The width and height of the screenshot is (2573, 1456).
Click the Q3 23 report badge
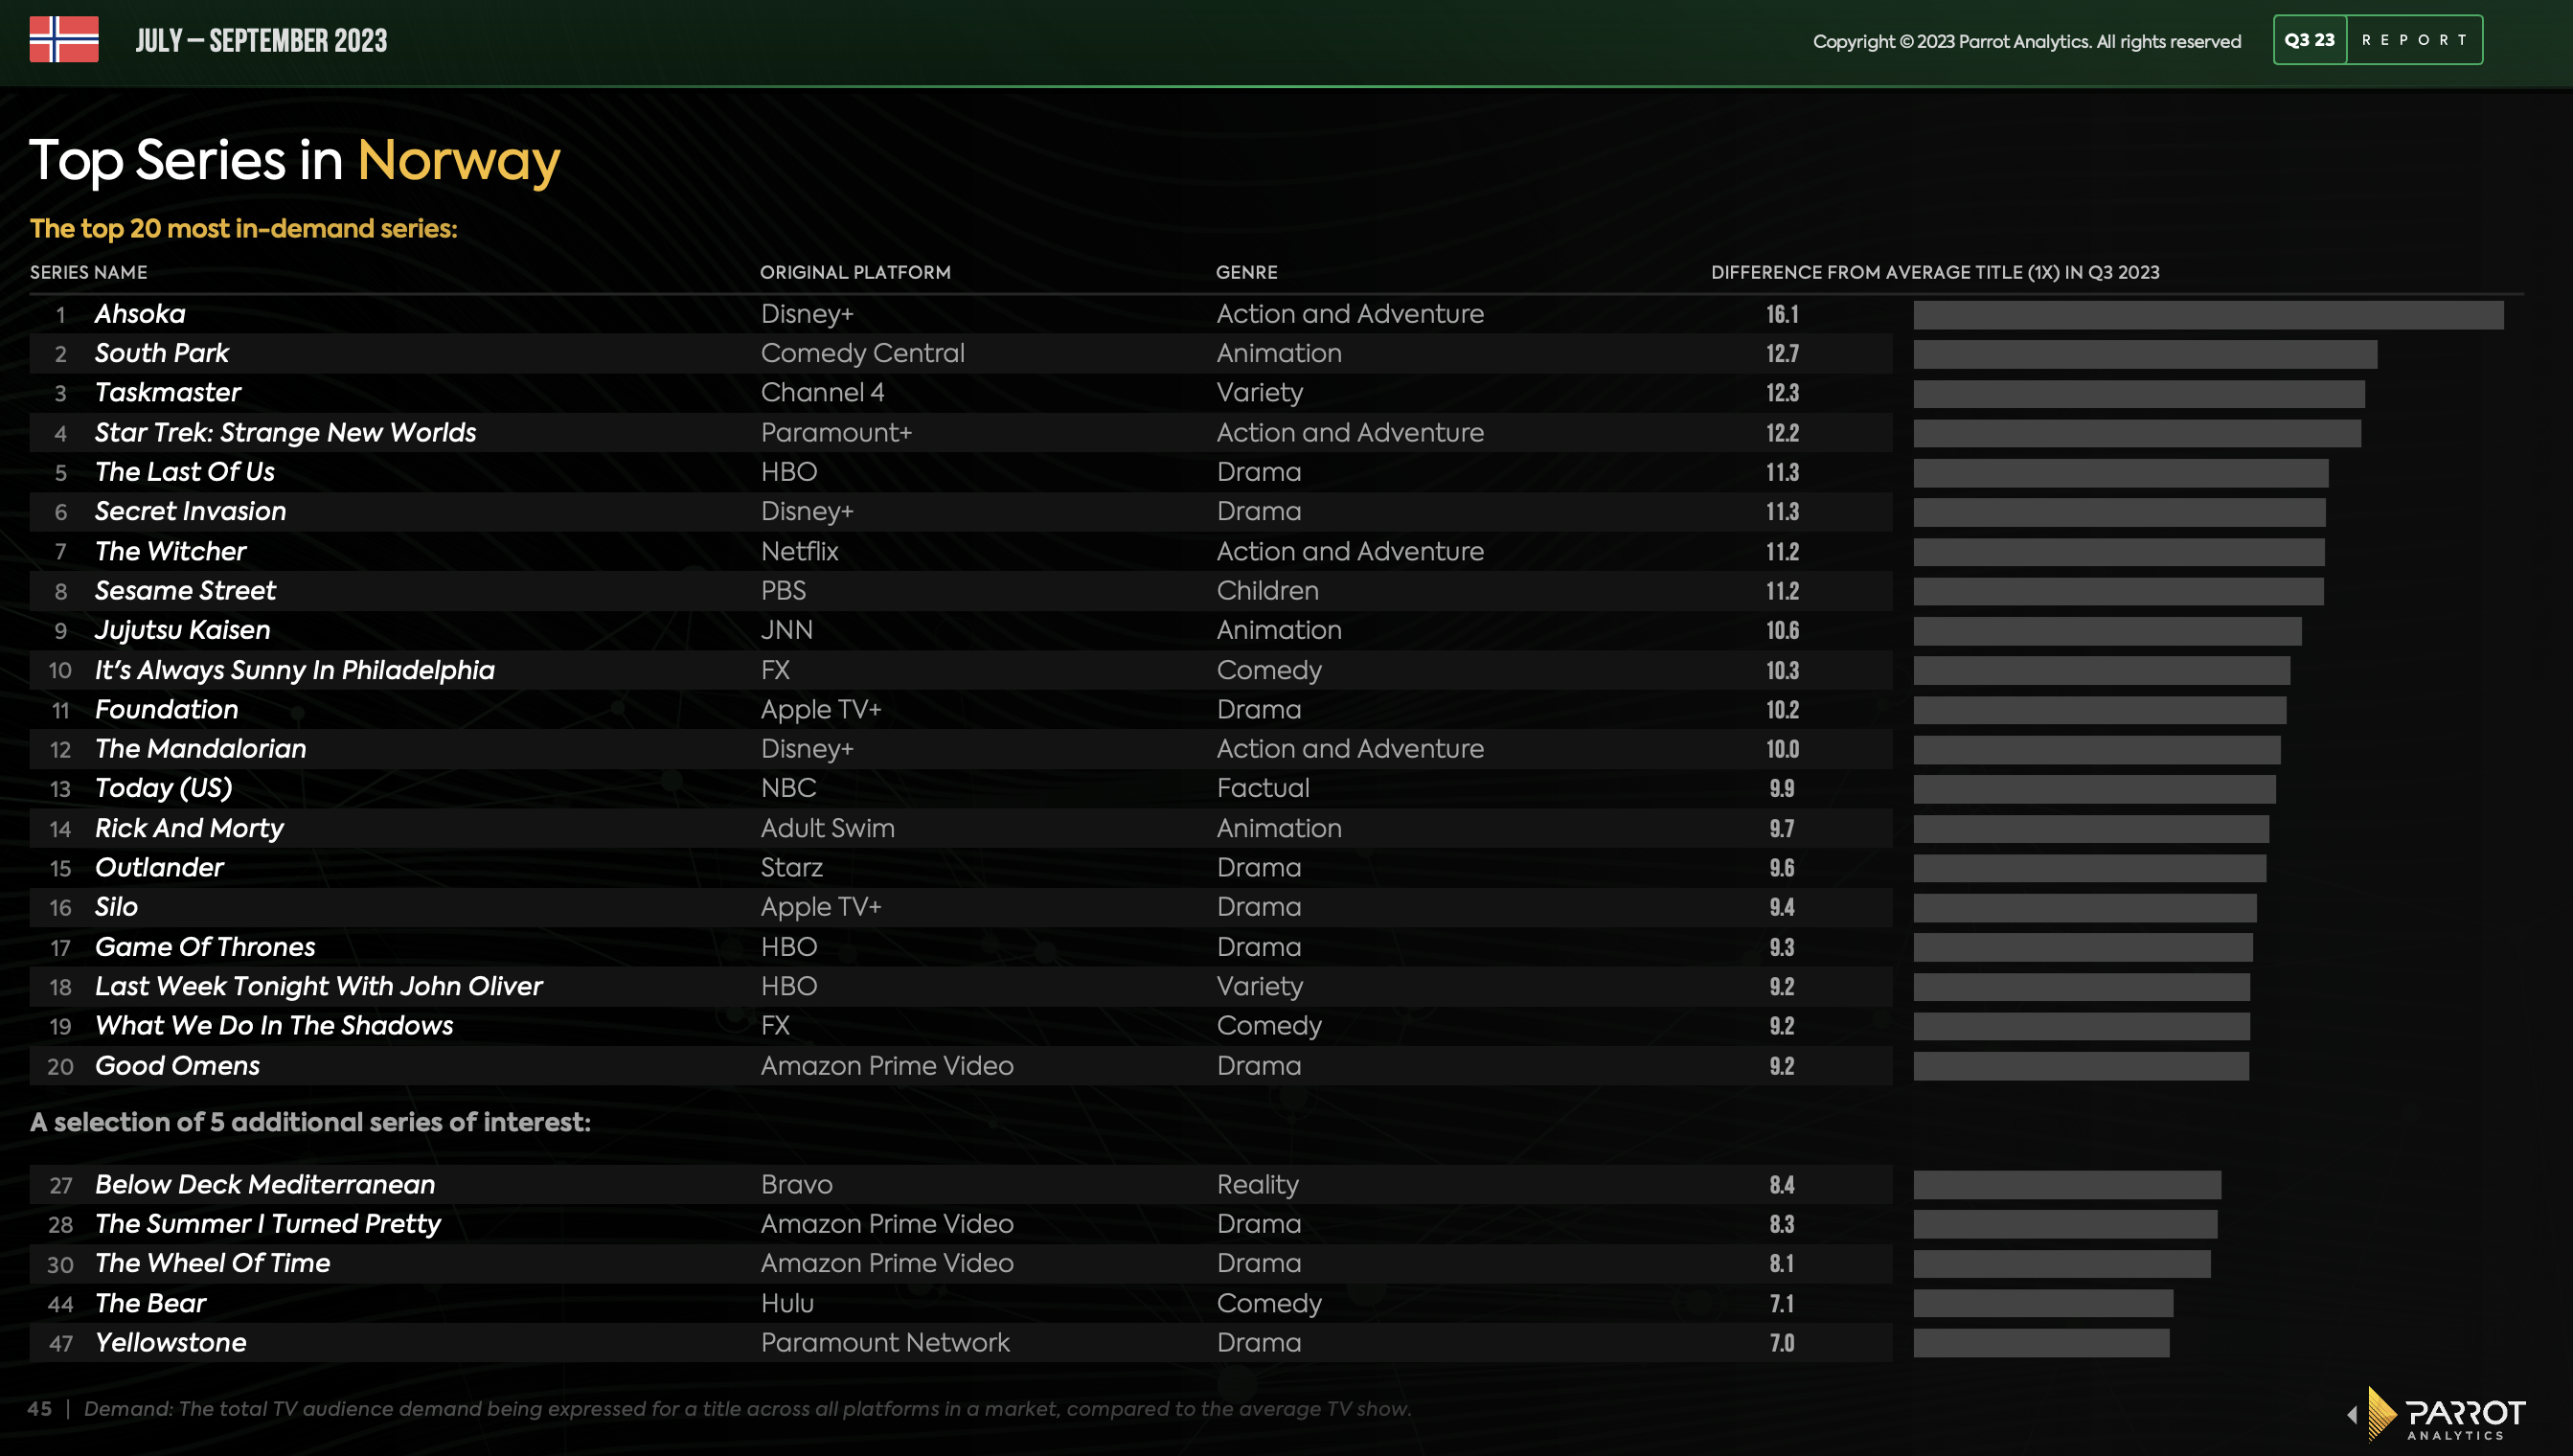coord(2377,40)
